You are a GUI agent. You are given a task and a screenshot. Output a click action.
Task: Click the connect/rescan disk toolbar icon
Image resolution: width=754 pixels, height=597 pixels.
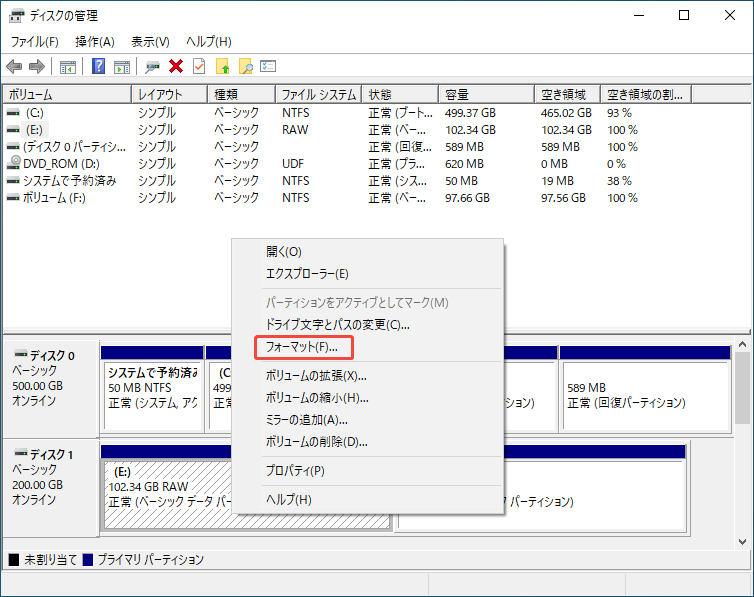click(x=152, y=66)
